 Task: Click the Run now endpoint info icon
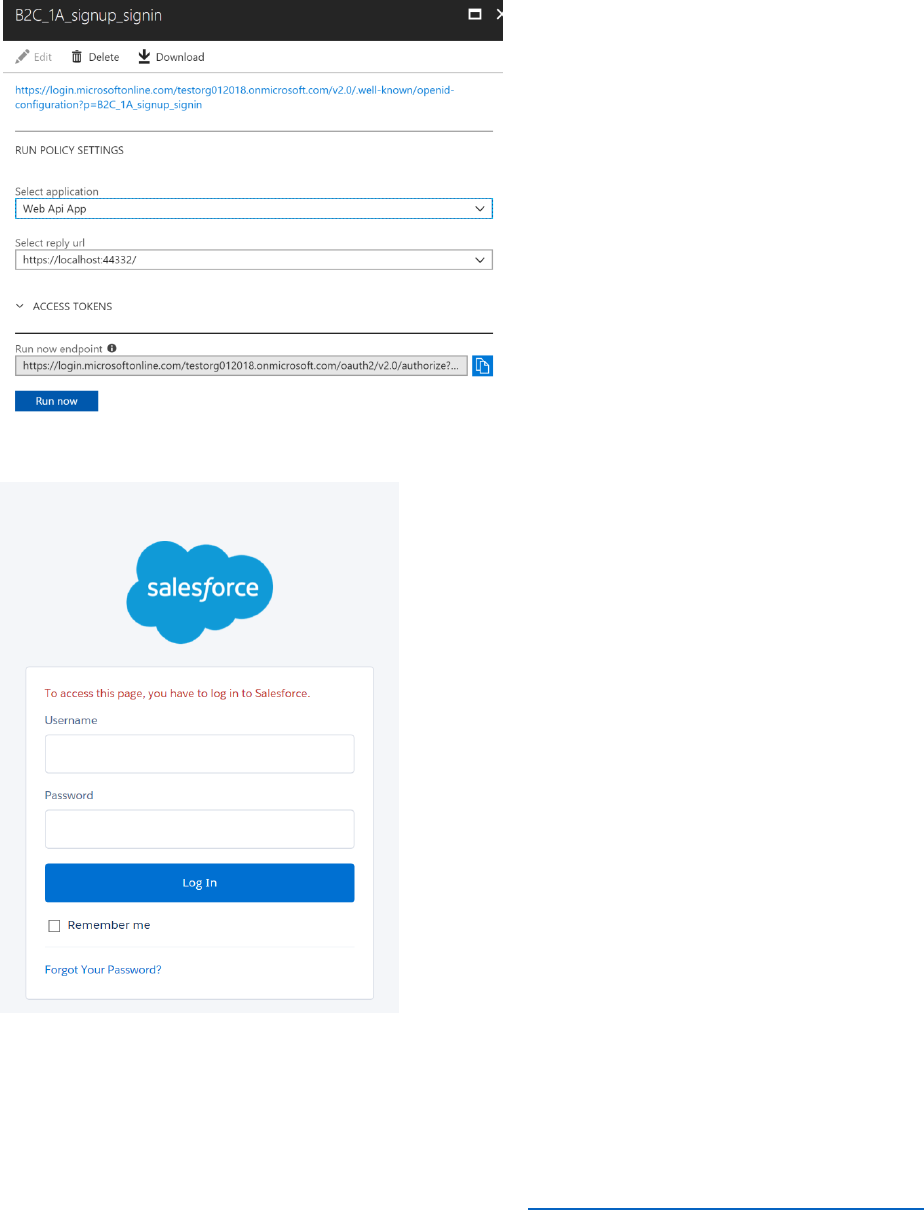point(112,348)
